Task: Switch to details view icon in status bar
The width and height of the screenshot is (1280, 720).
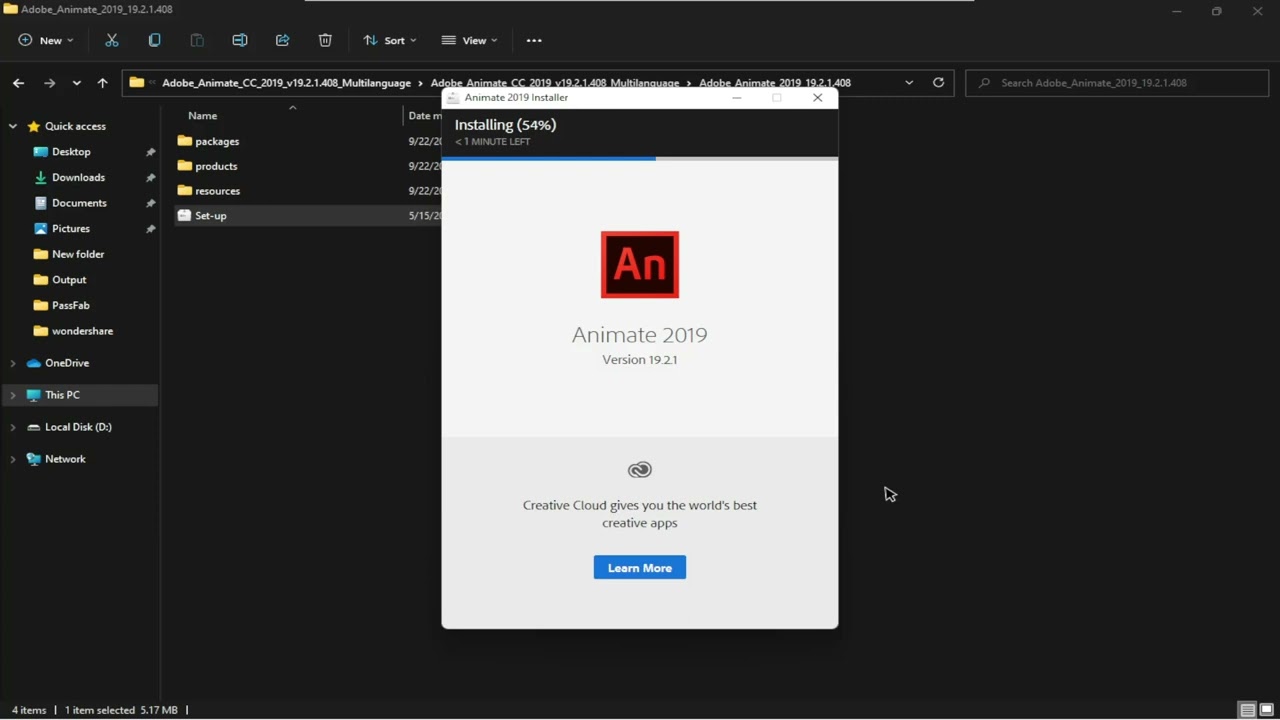Action: click(x=1247, y=710)
